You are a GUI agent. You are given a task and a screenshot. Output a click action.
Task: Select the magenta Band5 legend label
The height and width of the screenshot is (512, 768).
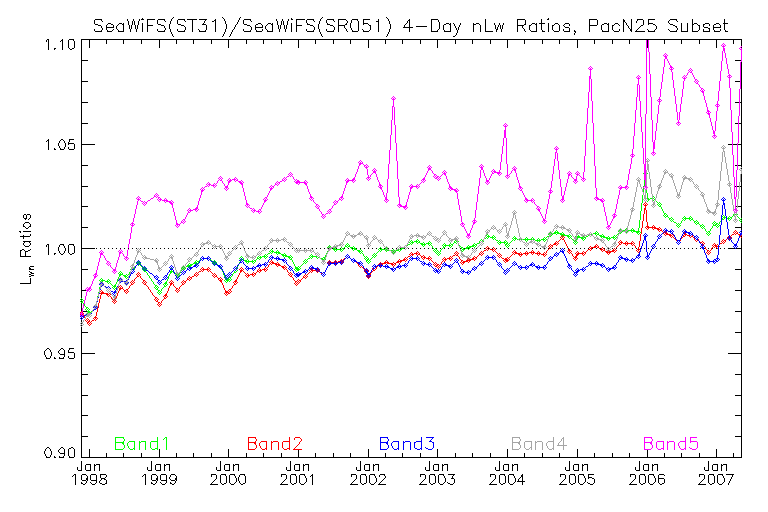pyautogui.click(x=671, y=444)
